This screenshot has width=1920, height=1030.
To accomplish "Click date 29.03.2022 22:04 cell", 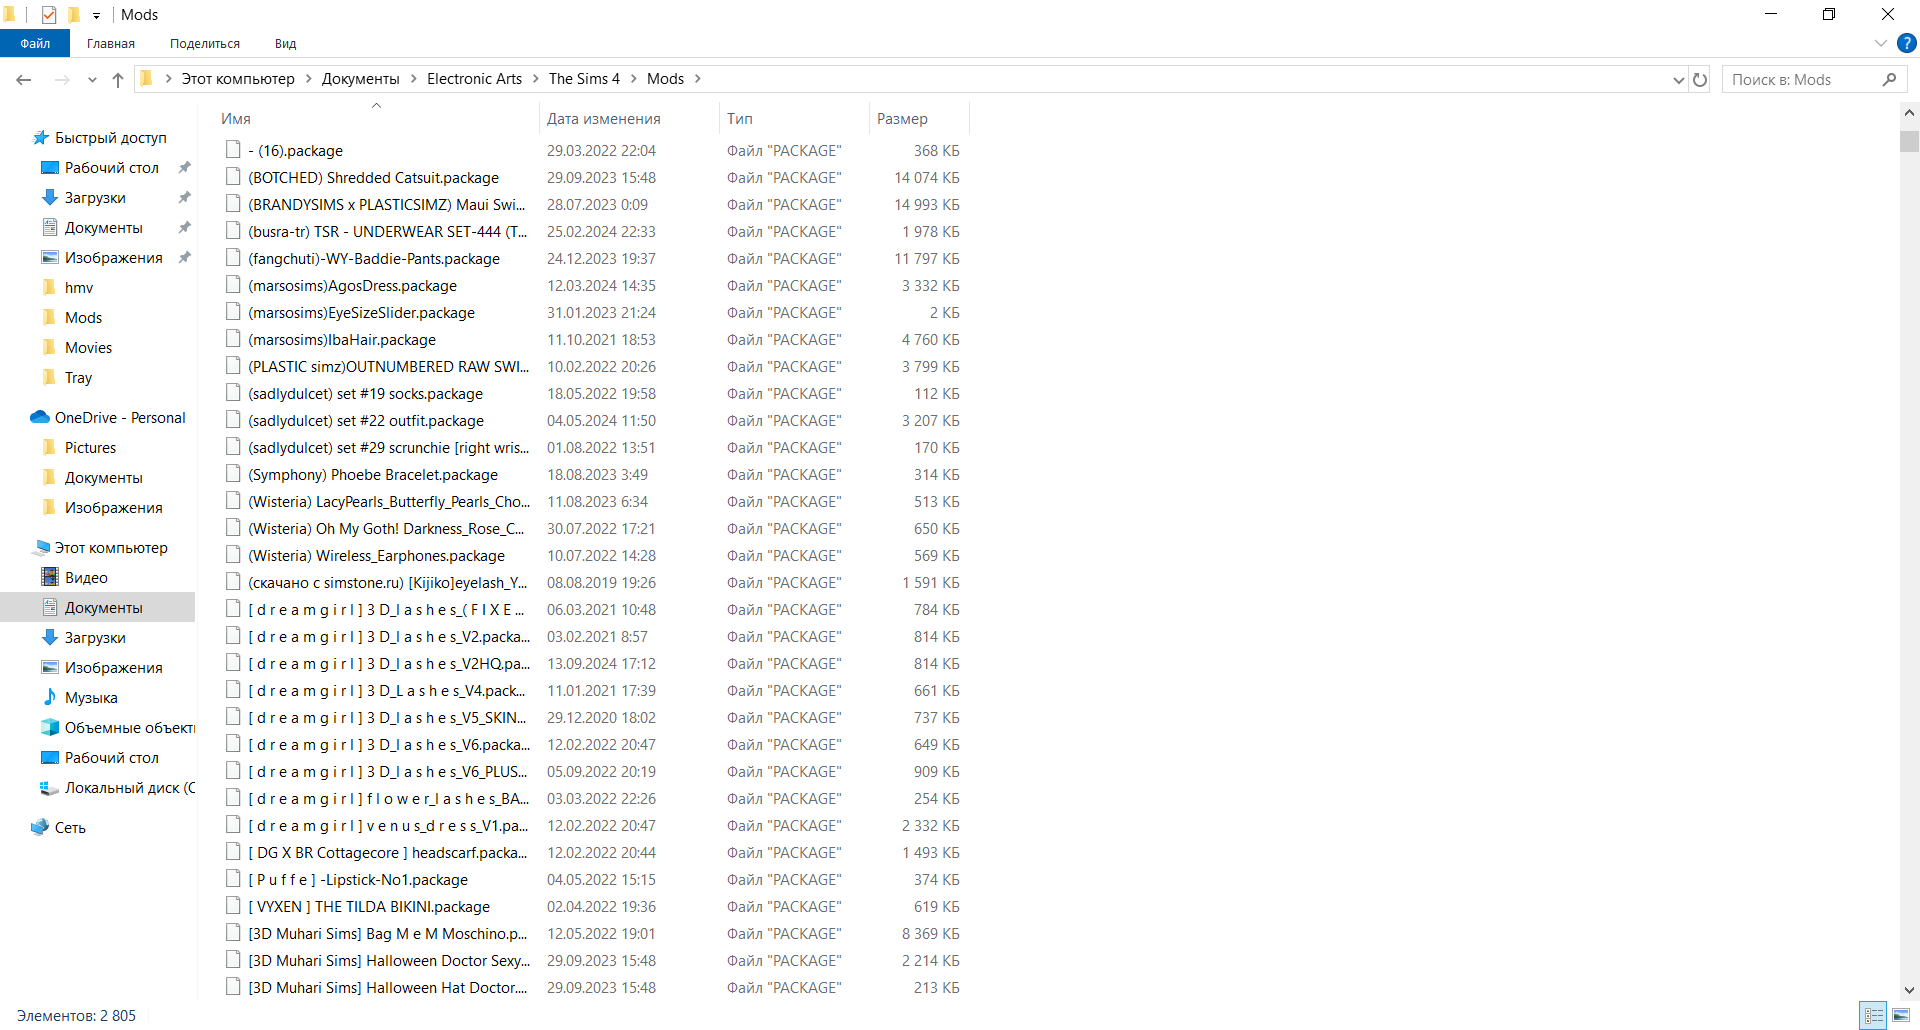I will (x=601, y=150).
